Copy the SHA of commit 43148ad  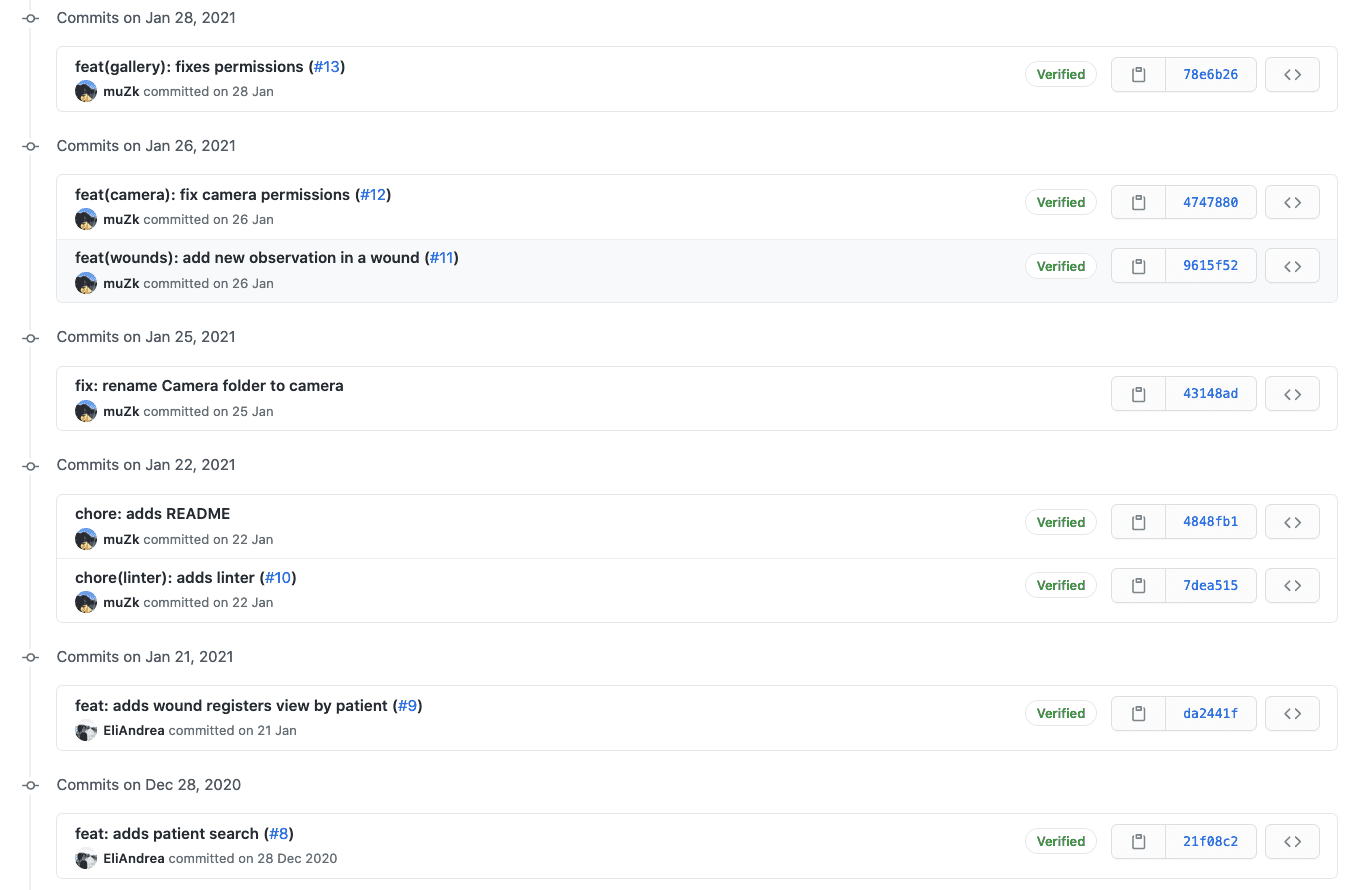click(1138, 394)
